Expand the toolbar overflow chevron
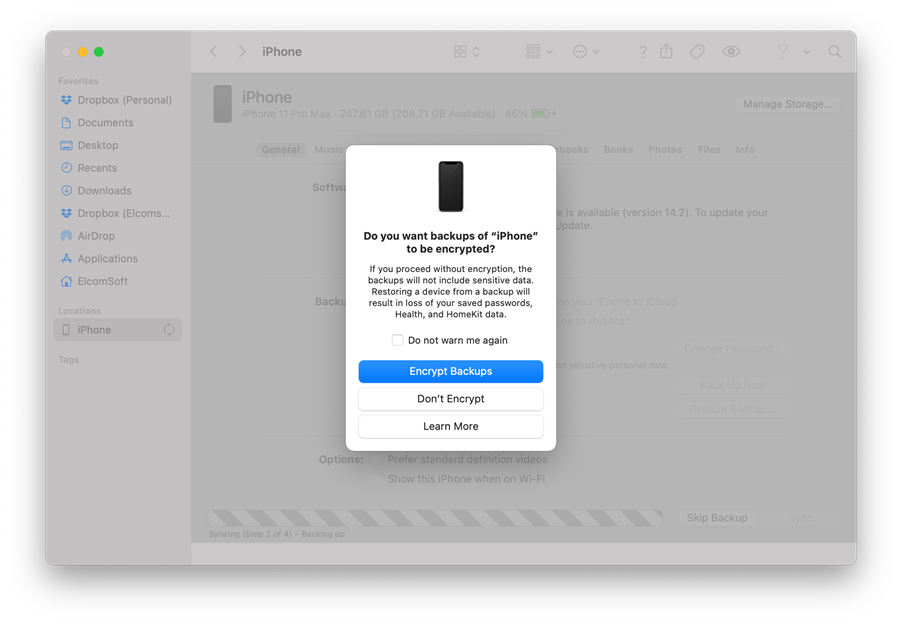 pos(807,52)
